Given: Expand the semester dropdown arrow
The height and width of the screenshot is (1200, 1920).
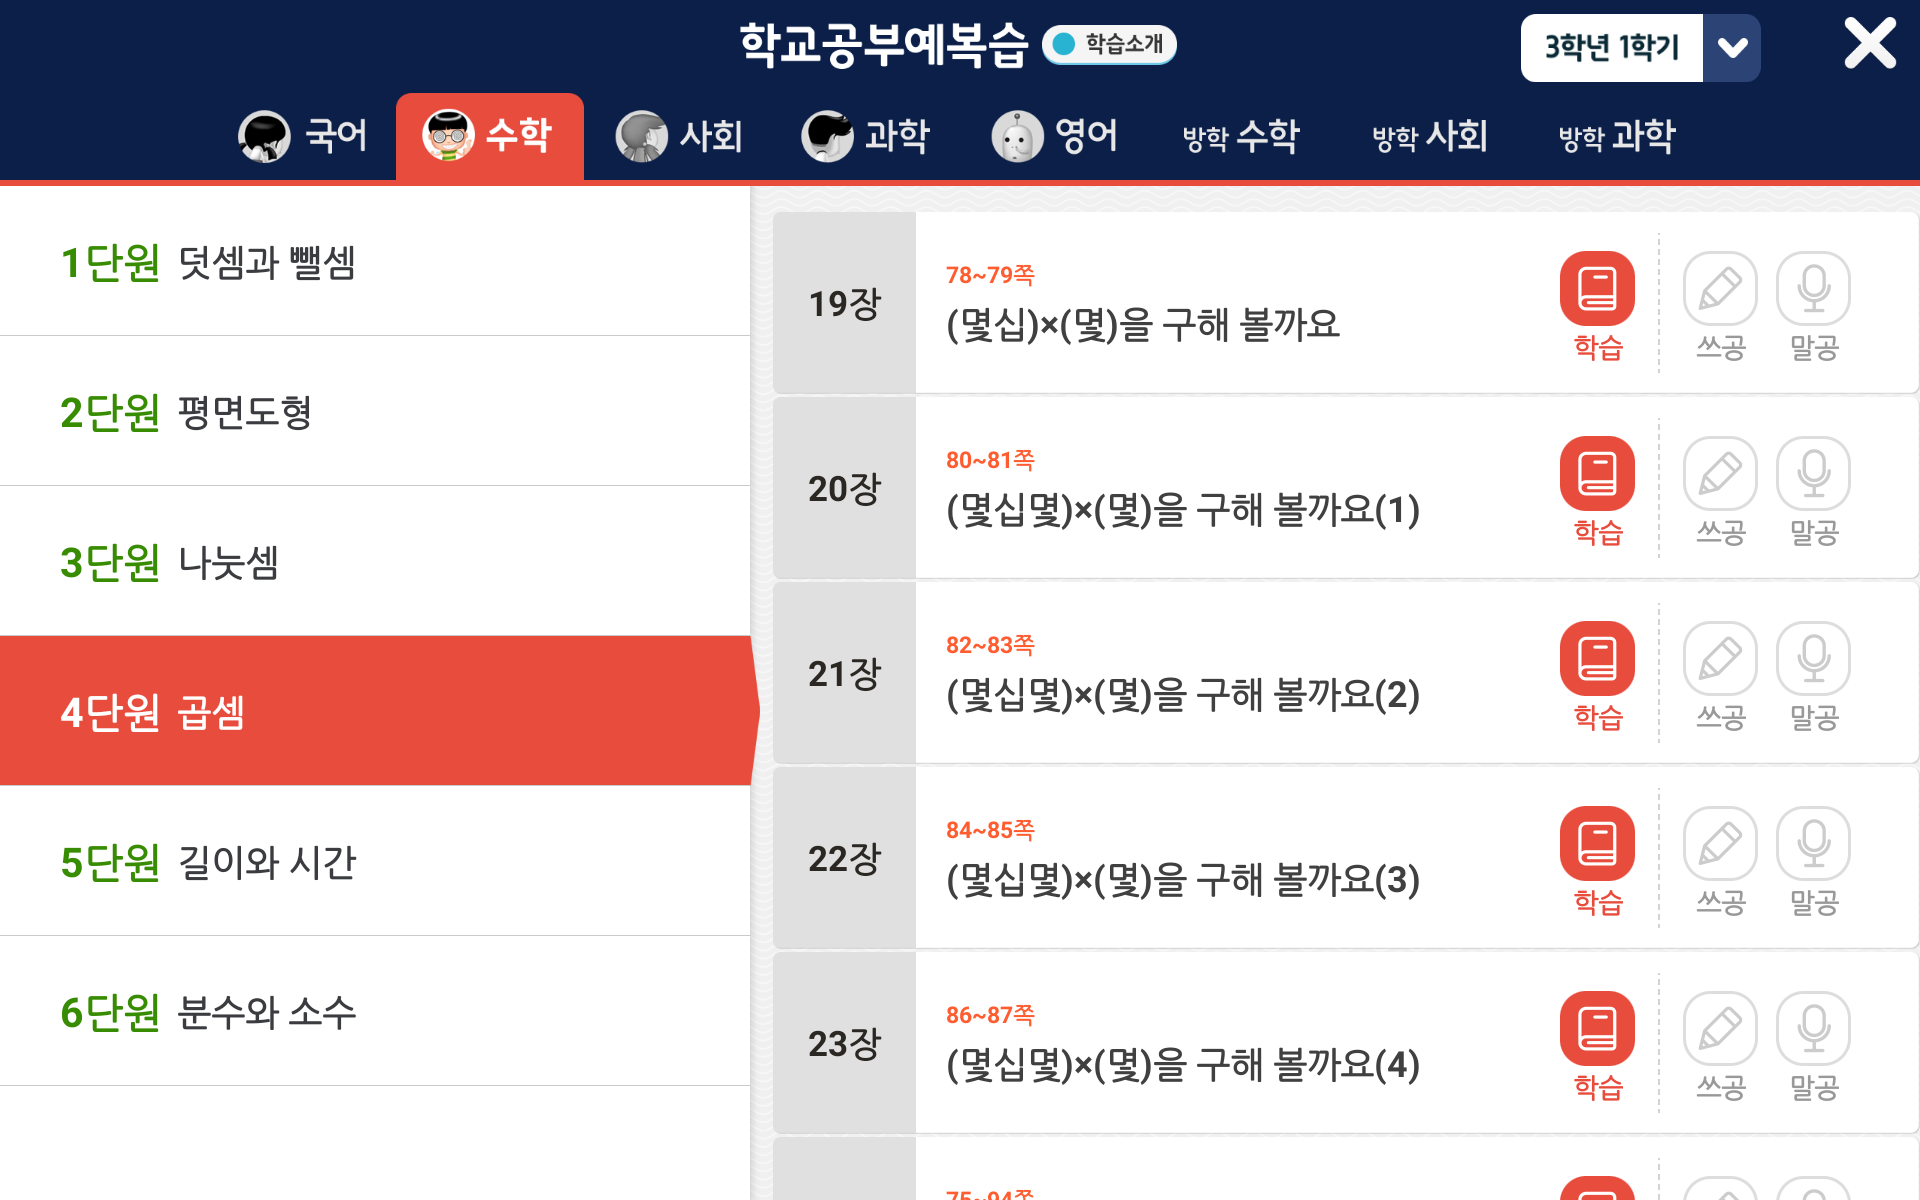Looking at the screenshot, I should [x=1732, y=48].
